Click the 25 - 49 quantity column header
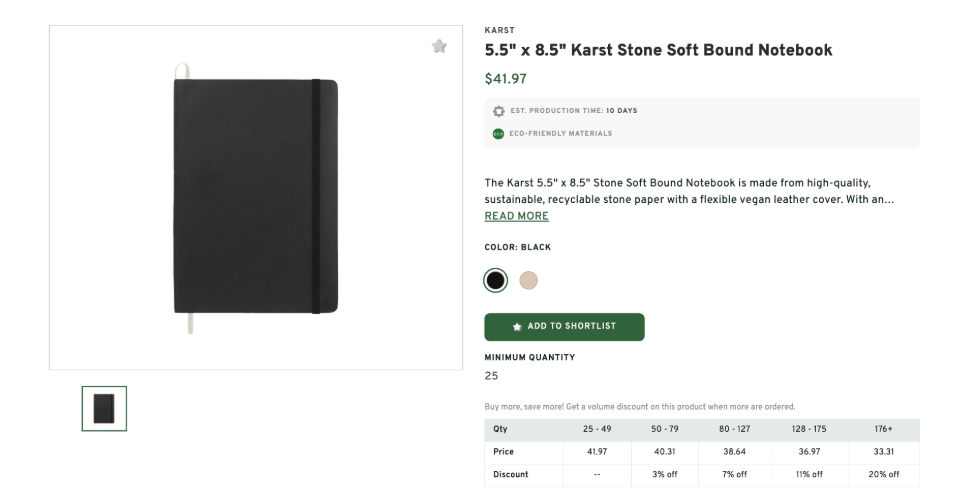This screenshot has width=972, height=492. click(x=597, y=429)
